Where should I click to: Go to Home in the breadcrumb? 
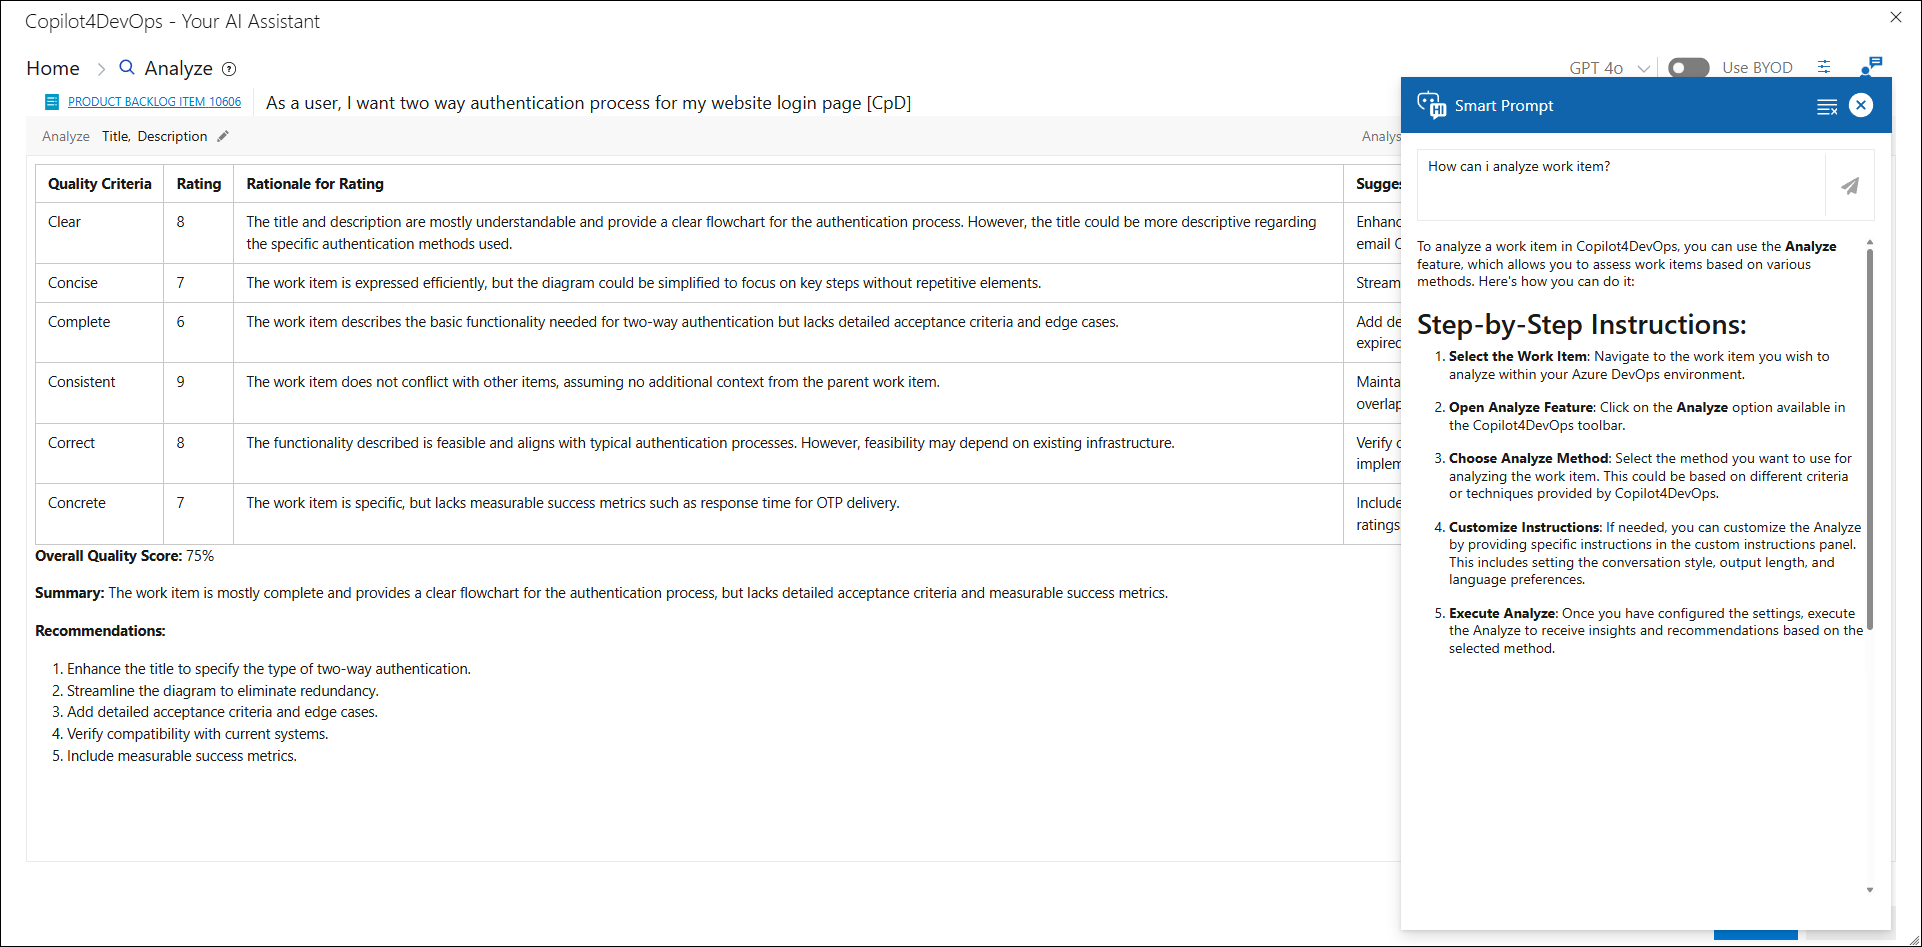coord(53,68)
